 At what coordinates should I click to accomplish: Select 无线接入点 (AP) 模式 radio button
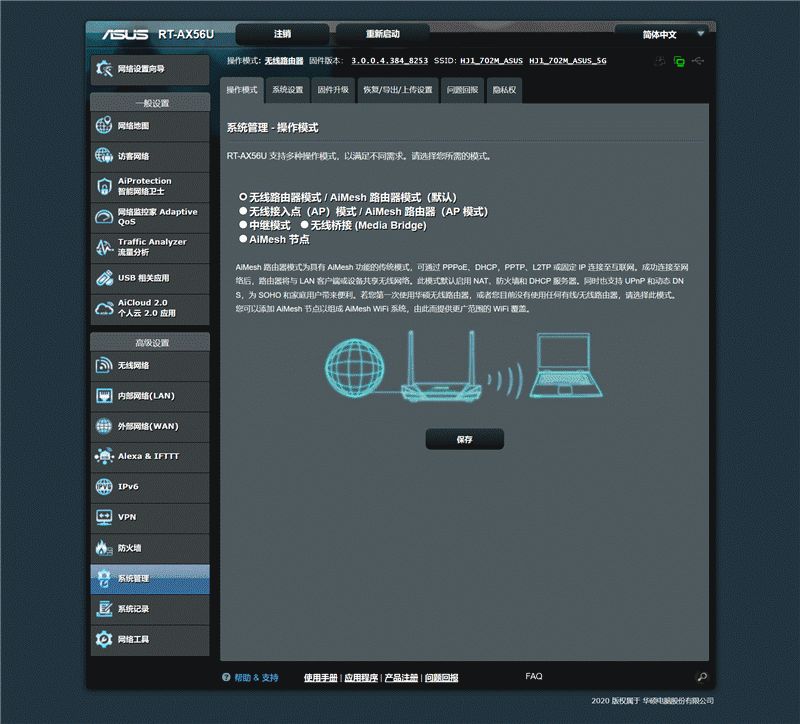[x=243, y=211]
